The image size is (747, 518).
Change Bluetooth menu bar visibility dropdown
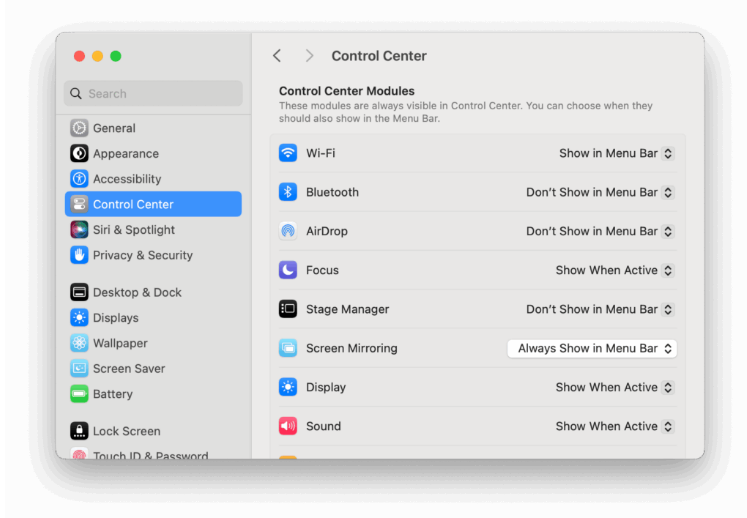click(600, 192)
